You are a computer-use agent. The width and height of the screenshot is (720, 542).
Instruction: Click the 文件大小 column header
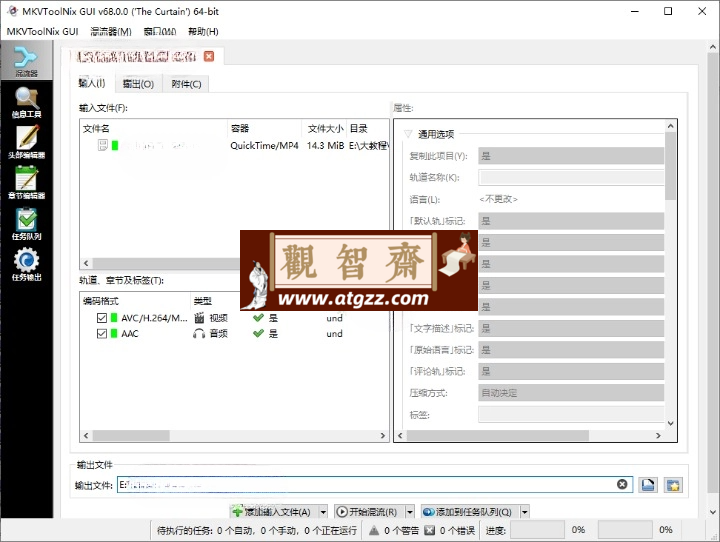pyautogui.click(x=324, y=129)
